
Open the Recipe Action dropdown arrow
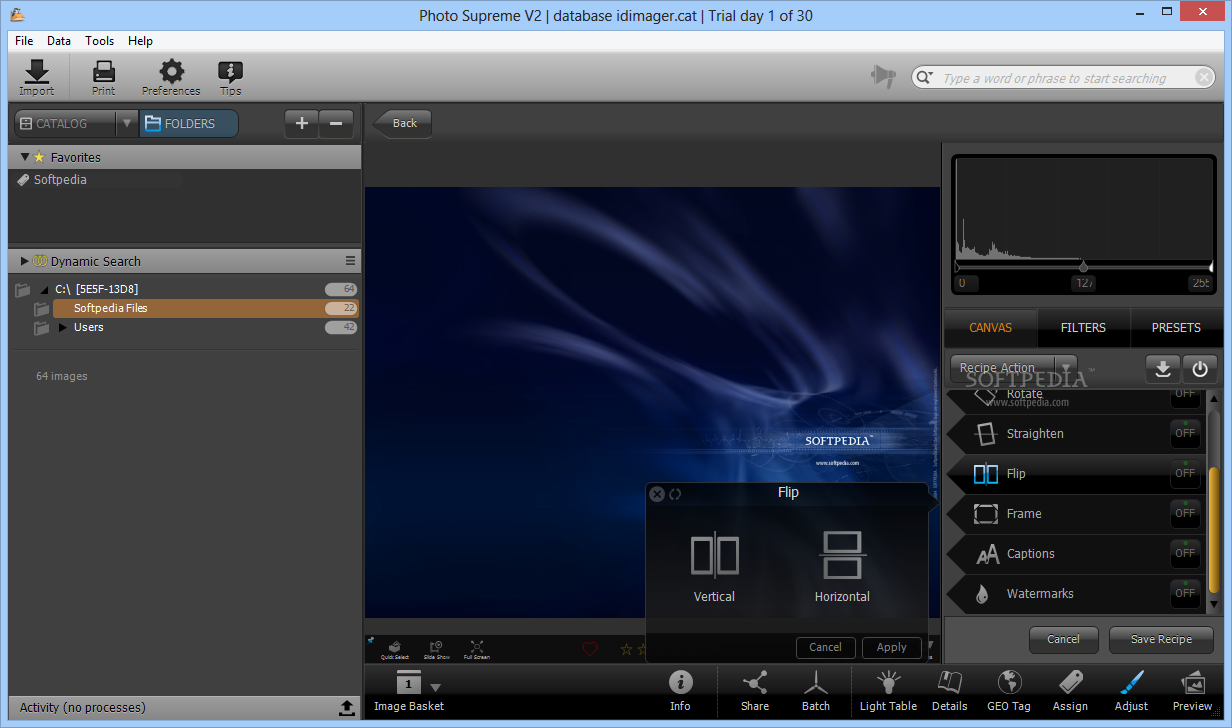tap(1066, 368)
